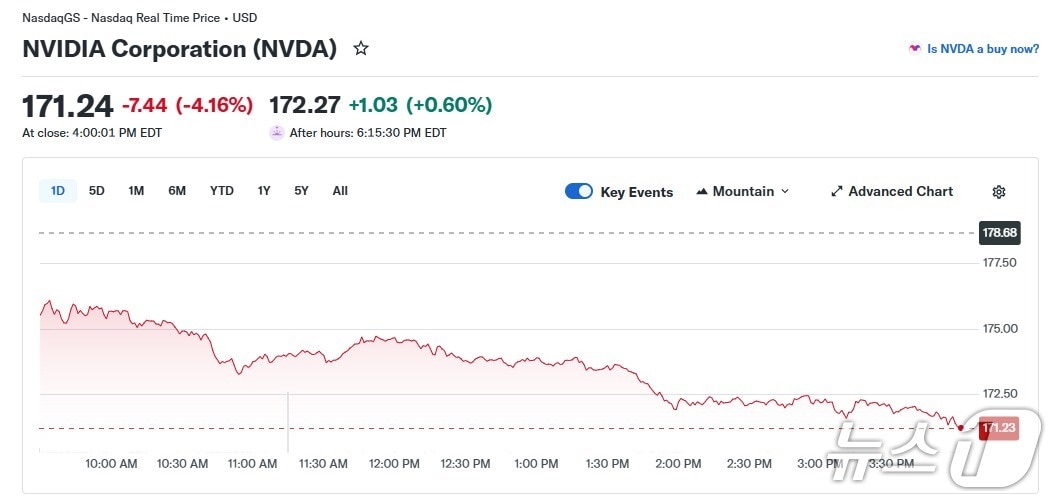
Task: Select the 6M chart range
Action: [177, 191]
